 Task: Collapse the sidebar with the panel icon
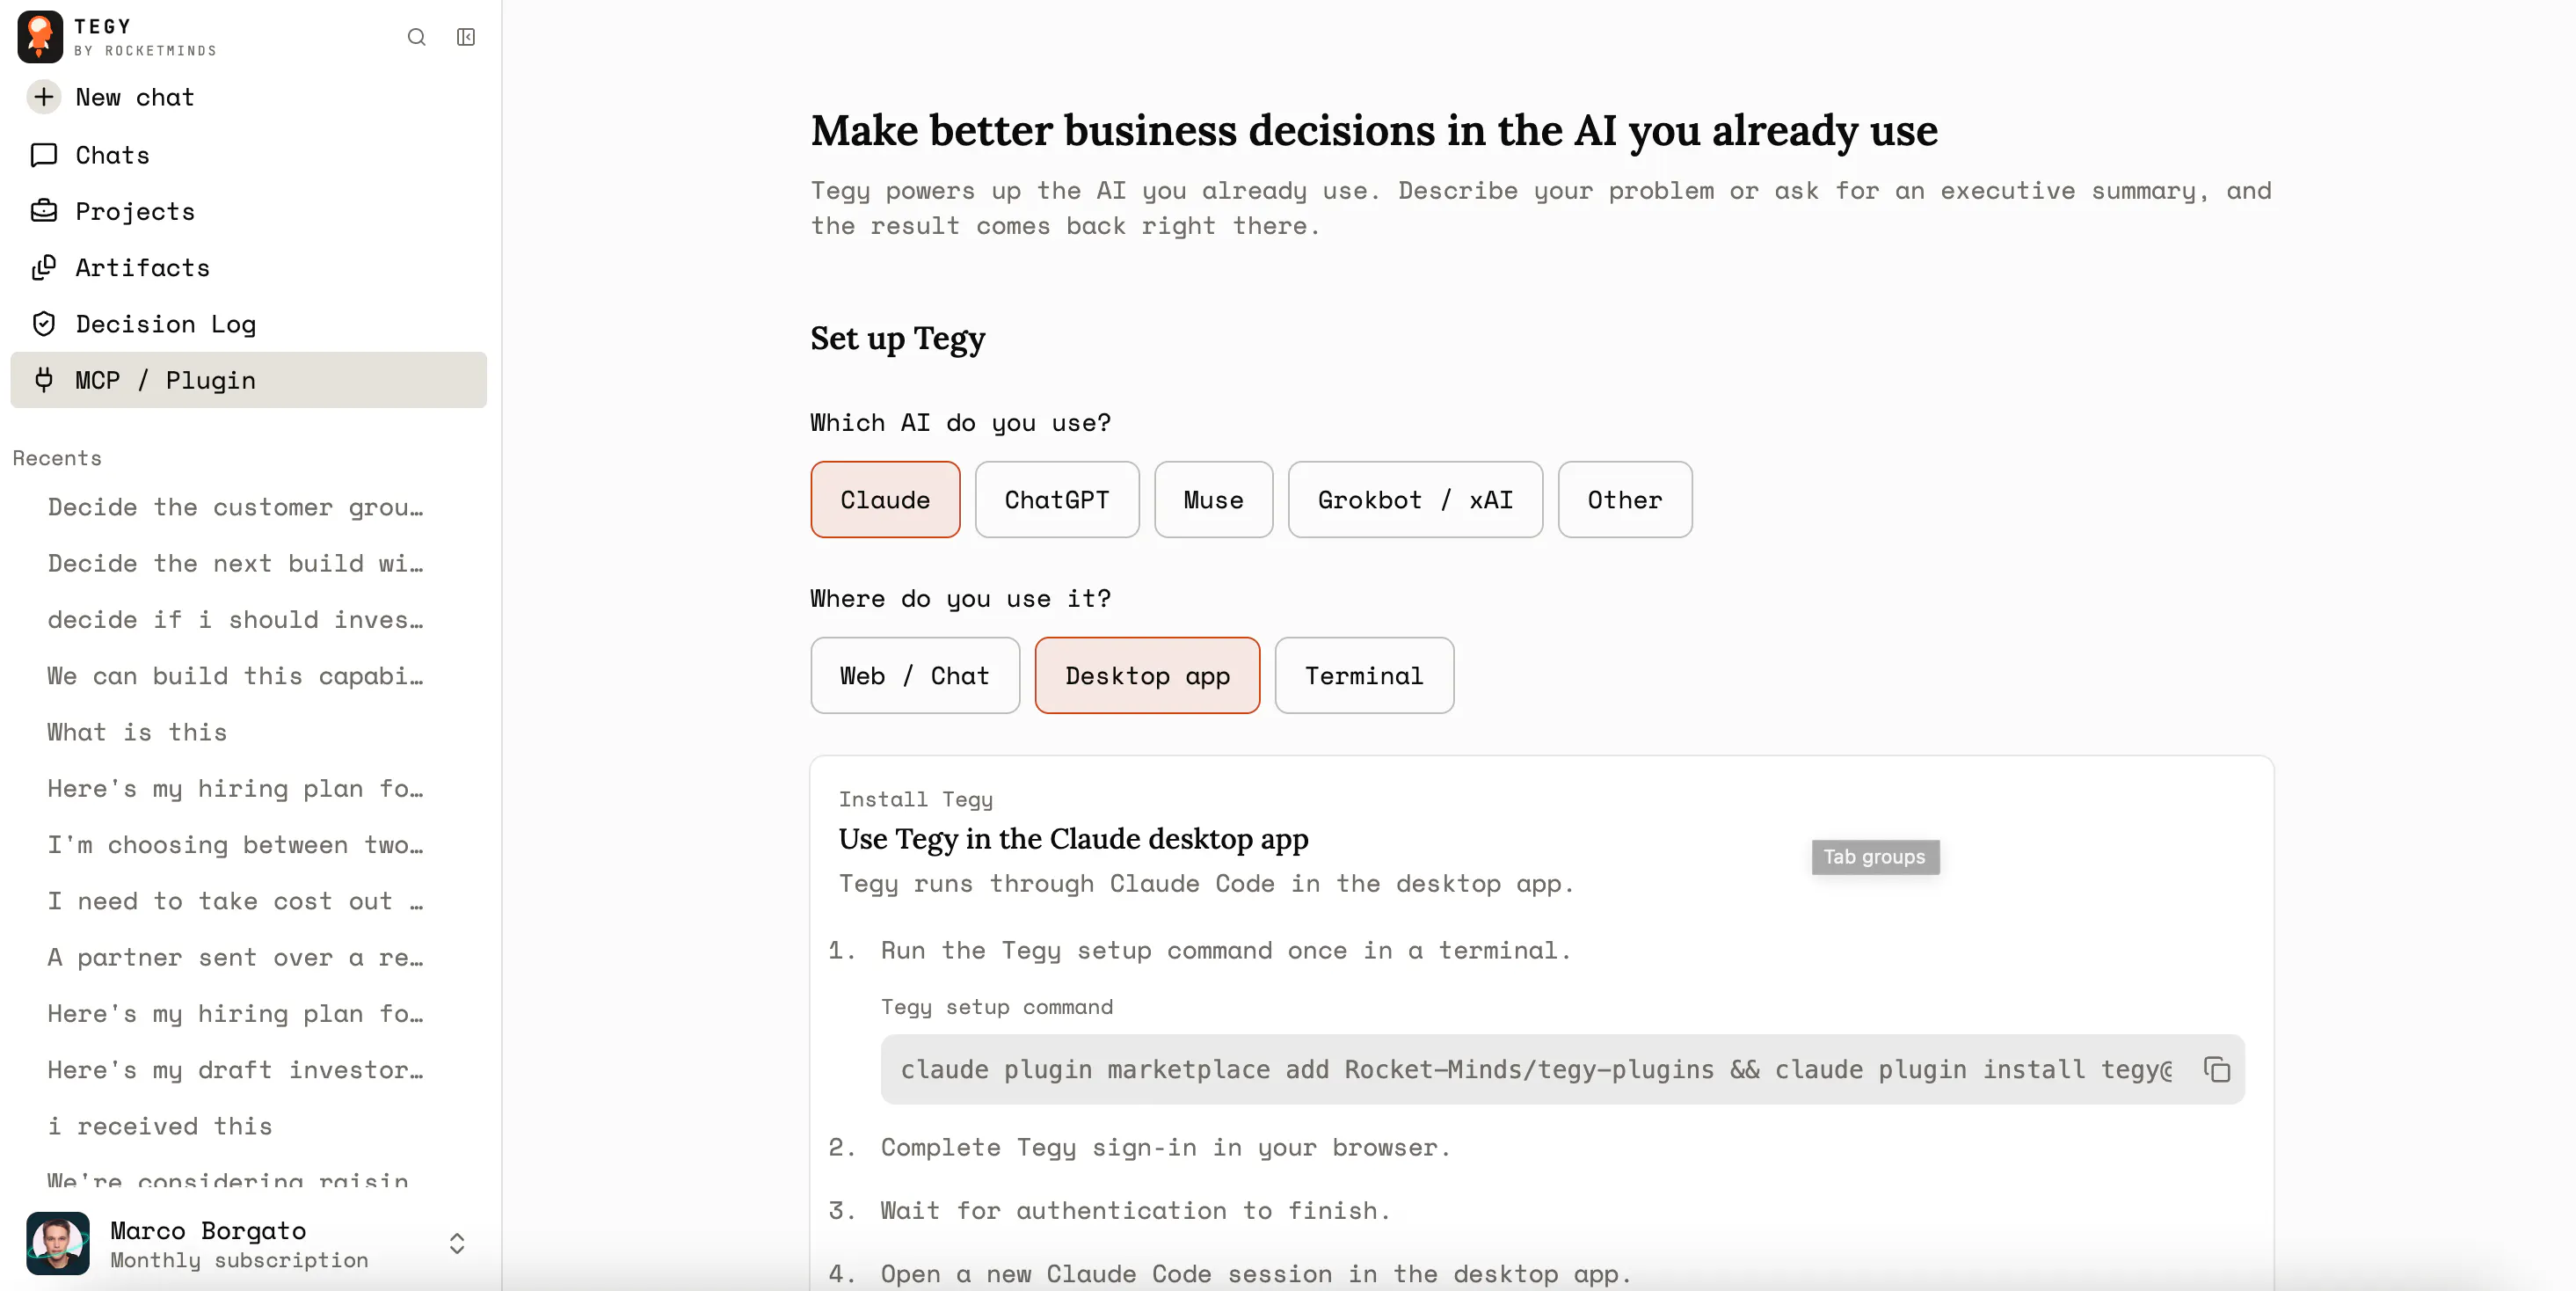click(x=466, y=37)
